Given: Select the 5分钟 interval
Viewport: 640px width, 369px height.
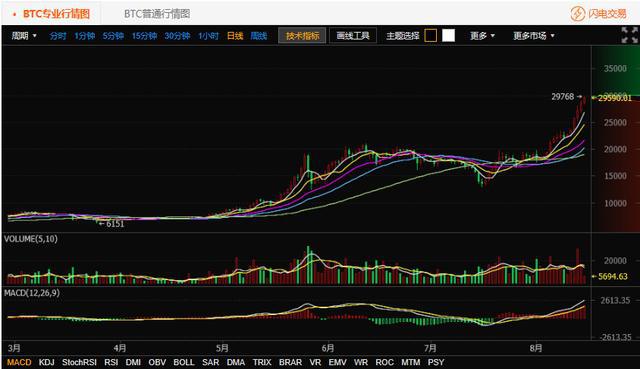Looking at the screenshot, I should 113,36.
